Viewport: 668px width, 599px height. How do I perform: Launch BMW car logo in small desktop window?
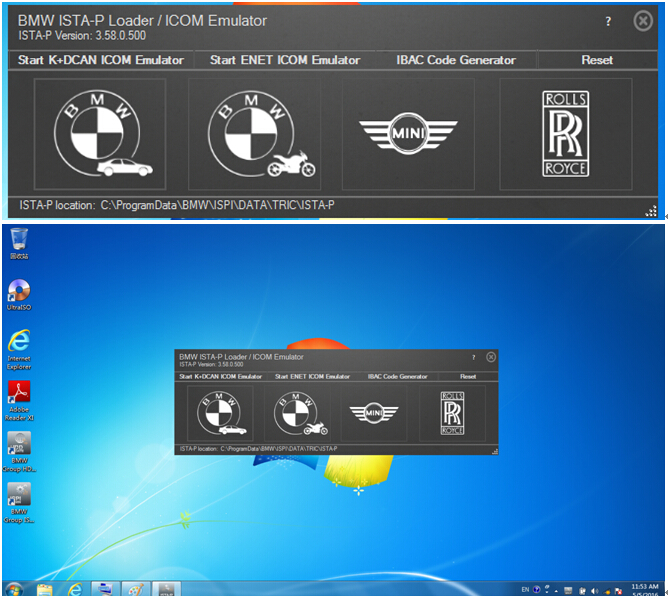[x=220, y=413]
